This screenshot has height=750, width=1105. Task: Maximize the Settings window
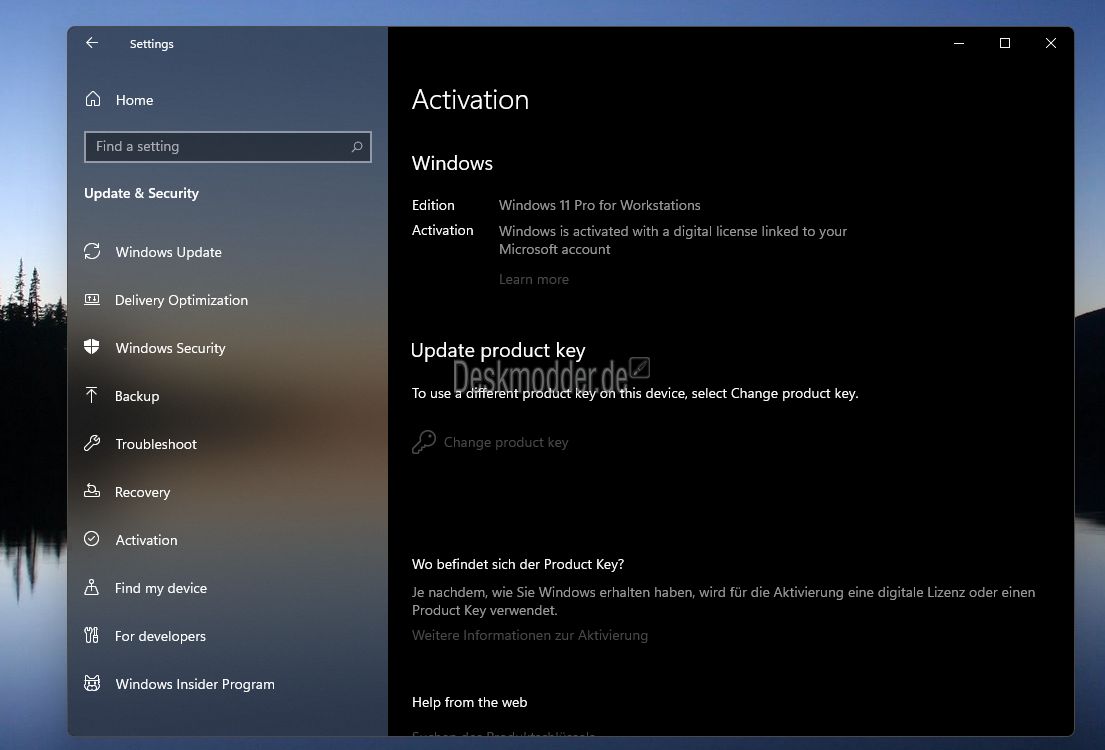tap(1005, 43)
